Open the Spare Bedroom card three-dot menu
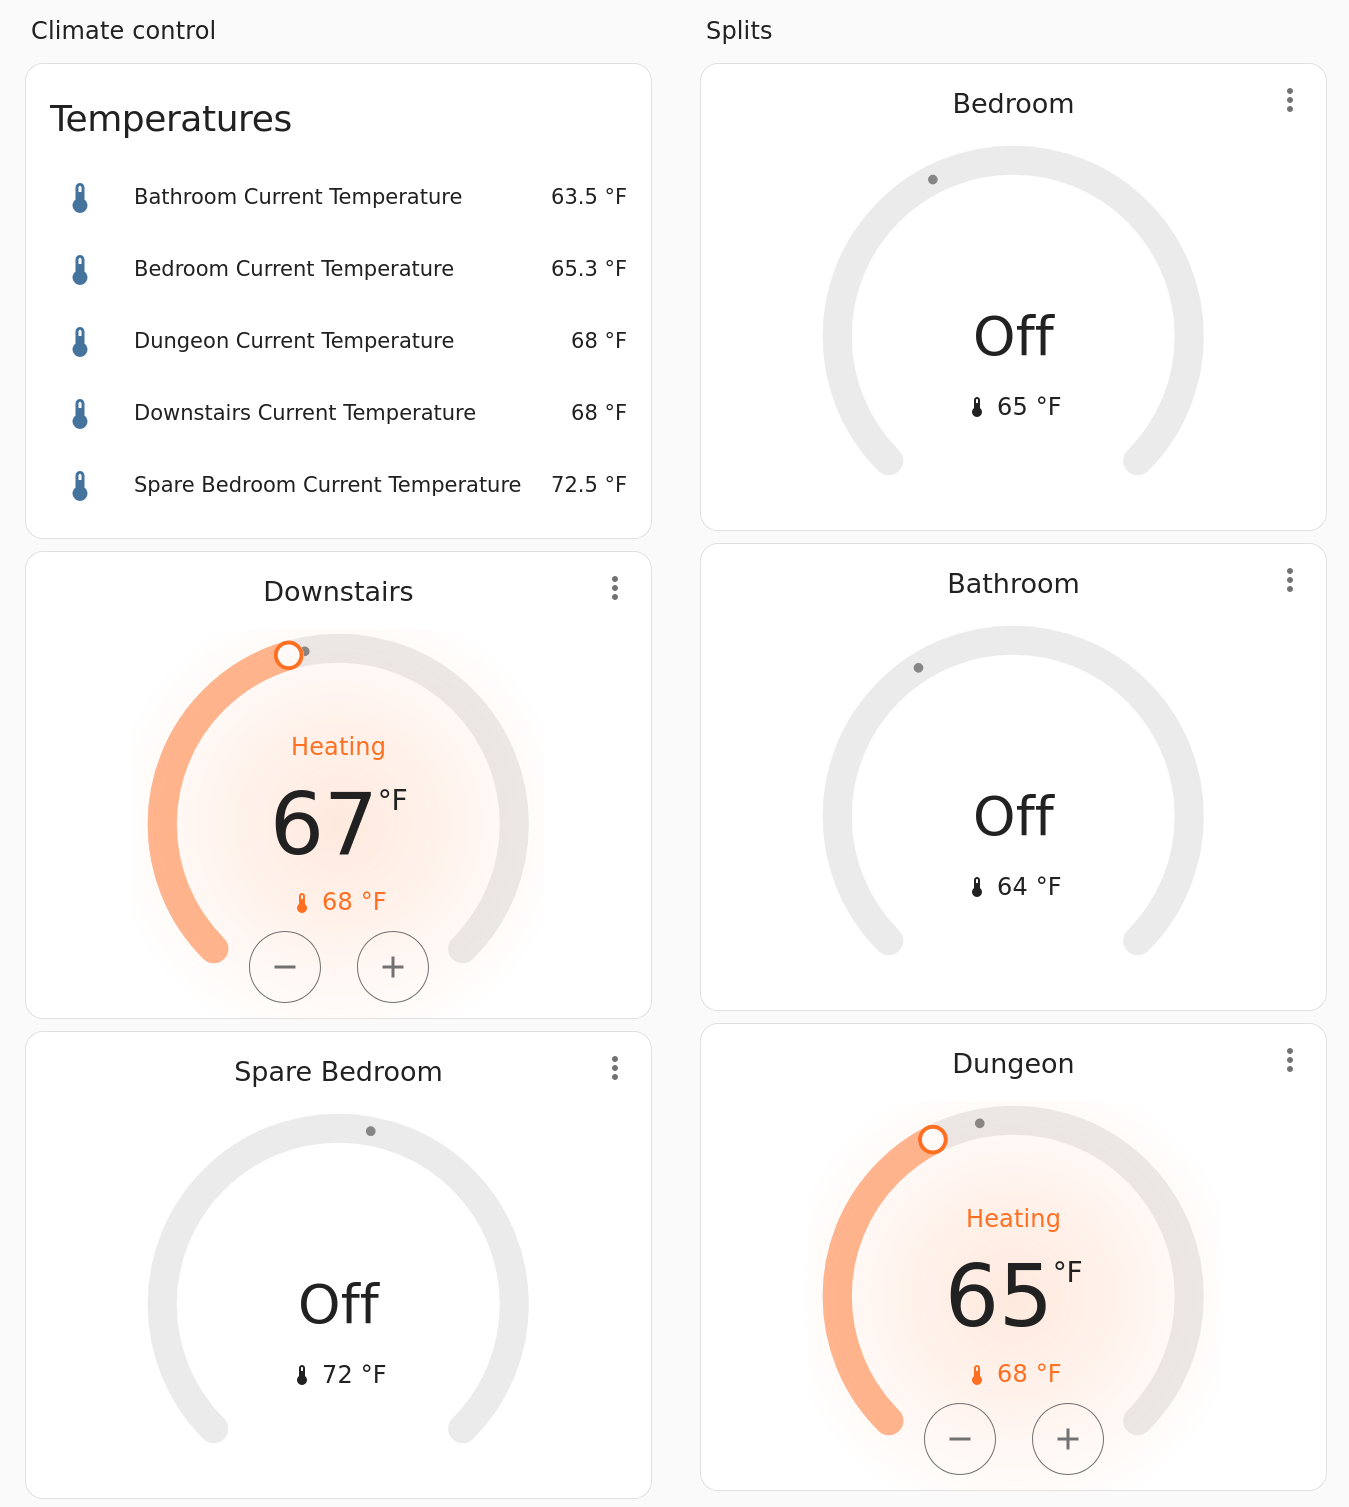 click(614, 1068)
